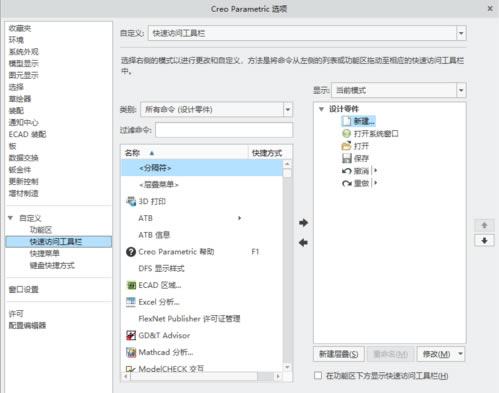Select the 3D 打印 command icon

click(x=131, y=201)
